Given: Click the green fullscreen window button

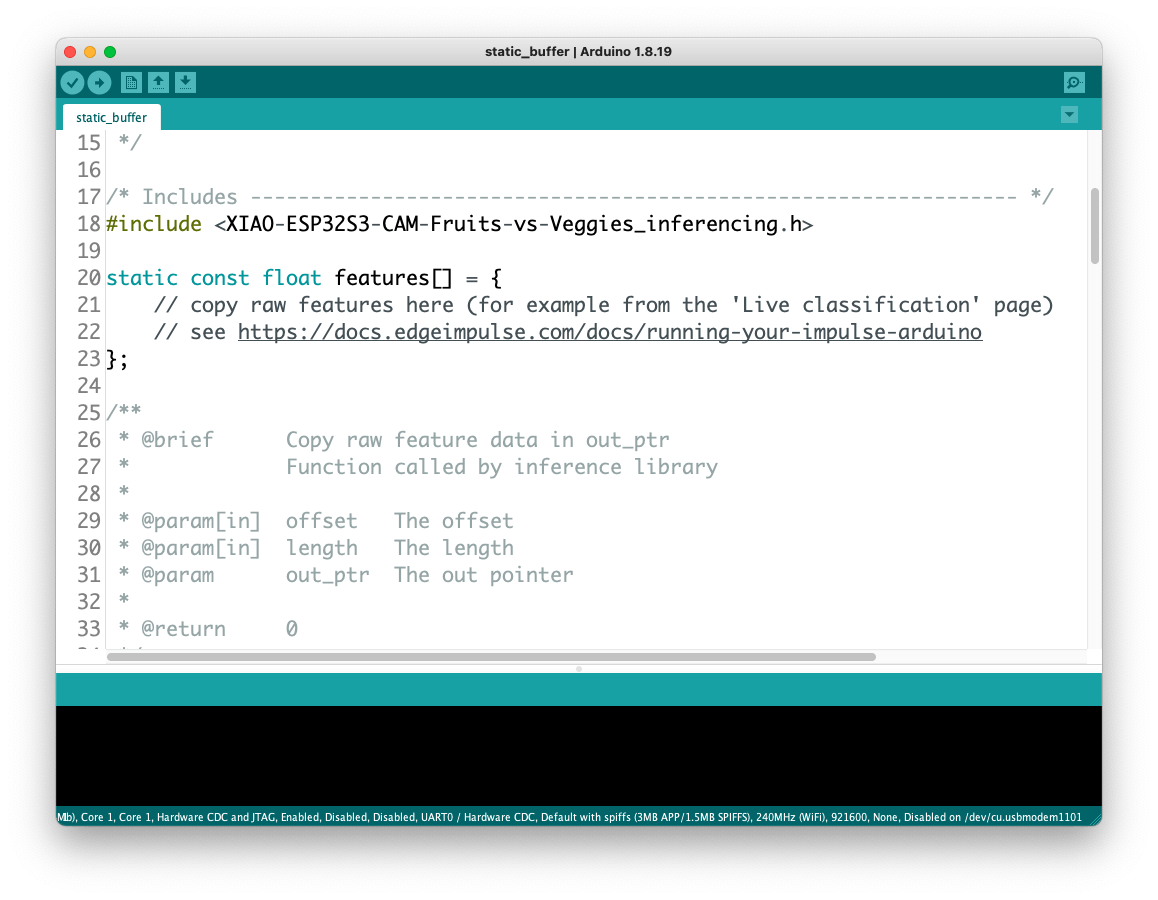Looking at the screenshot, I should (110, 52).
